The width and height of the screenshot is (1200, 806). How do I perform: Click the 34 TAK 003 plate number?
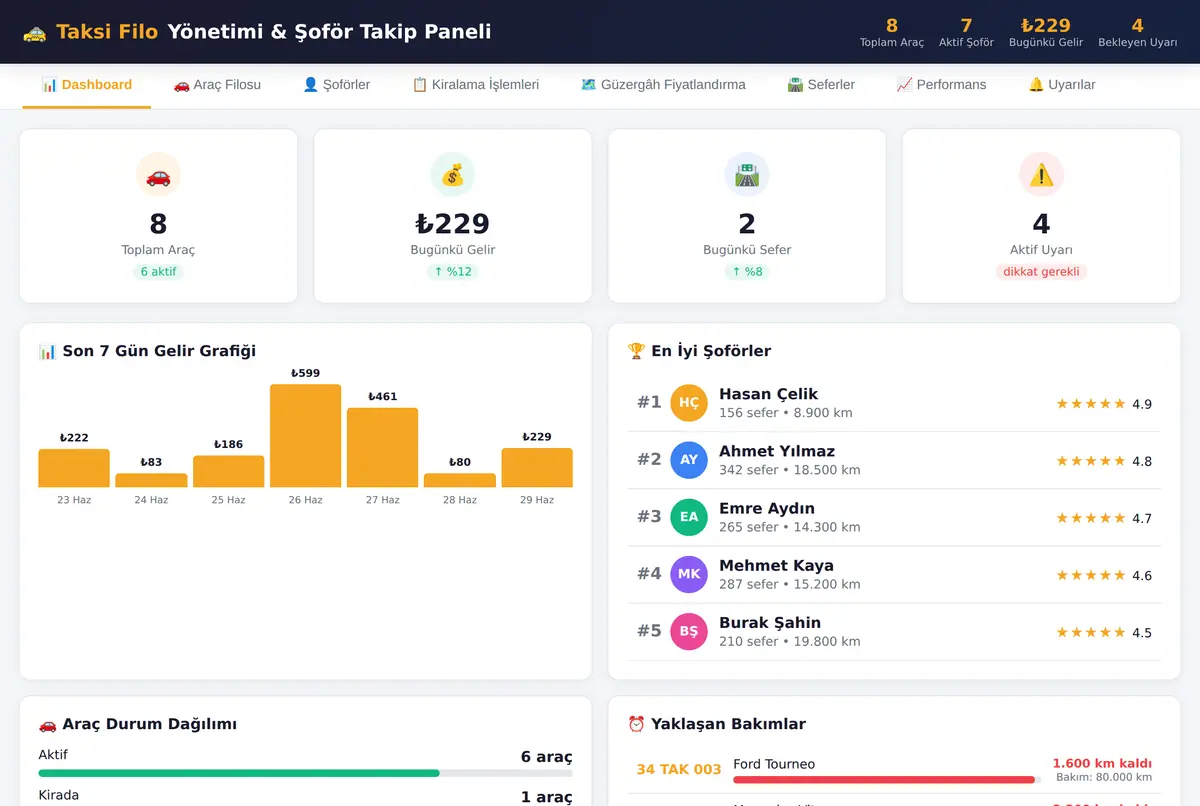[679, 769]
